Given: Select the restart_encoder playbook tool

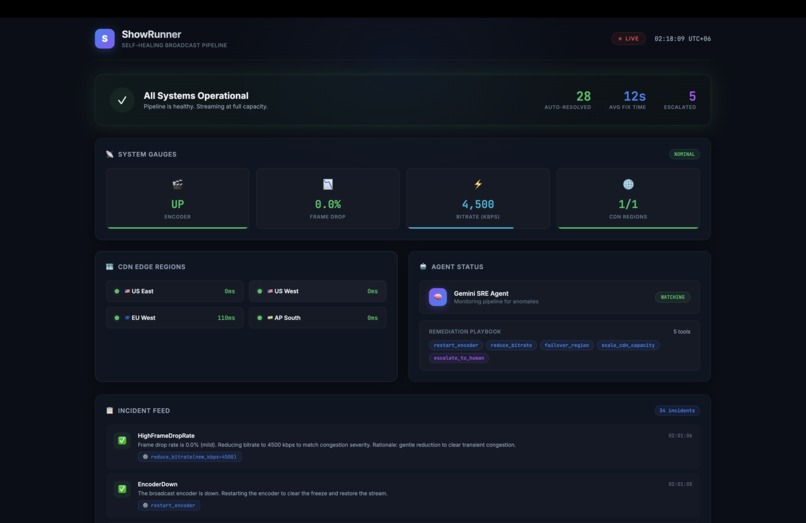Looking at the screenshot, I should click(456, 345).
